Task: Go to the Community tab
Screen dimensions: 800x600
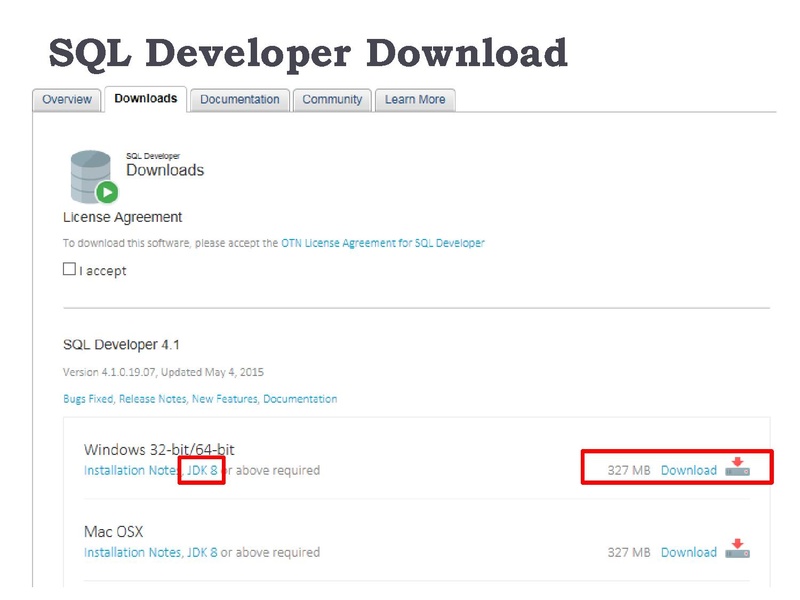Action: pos(332,100)
